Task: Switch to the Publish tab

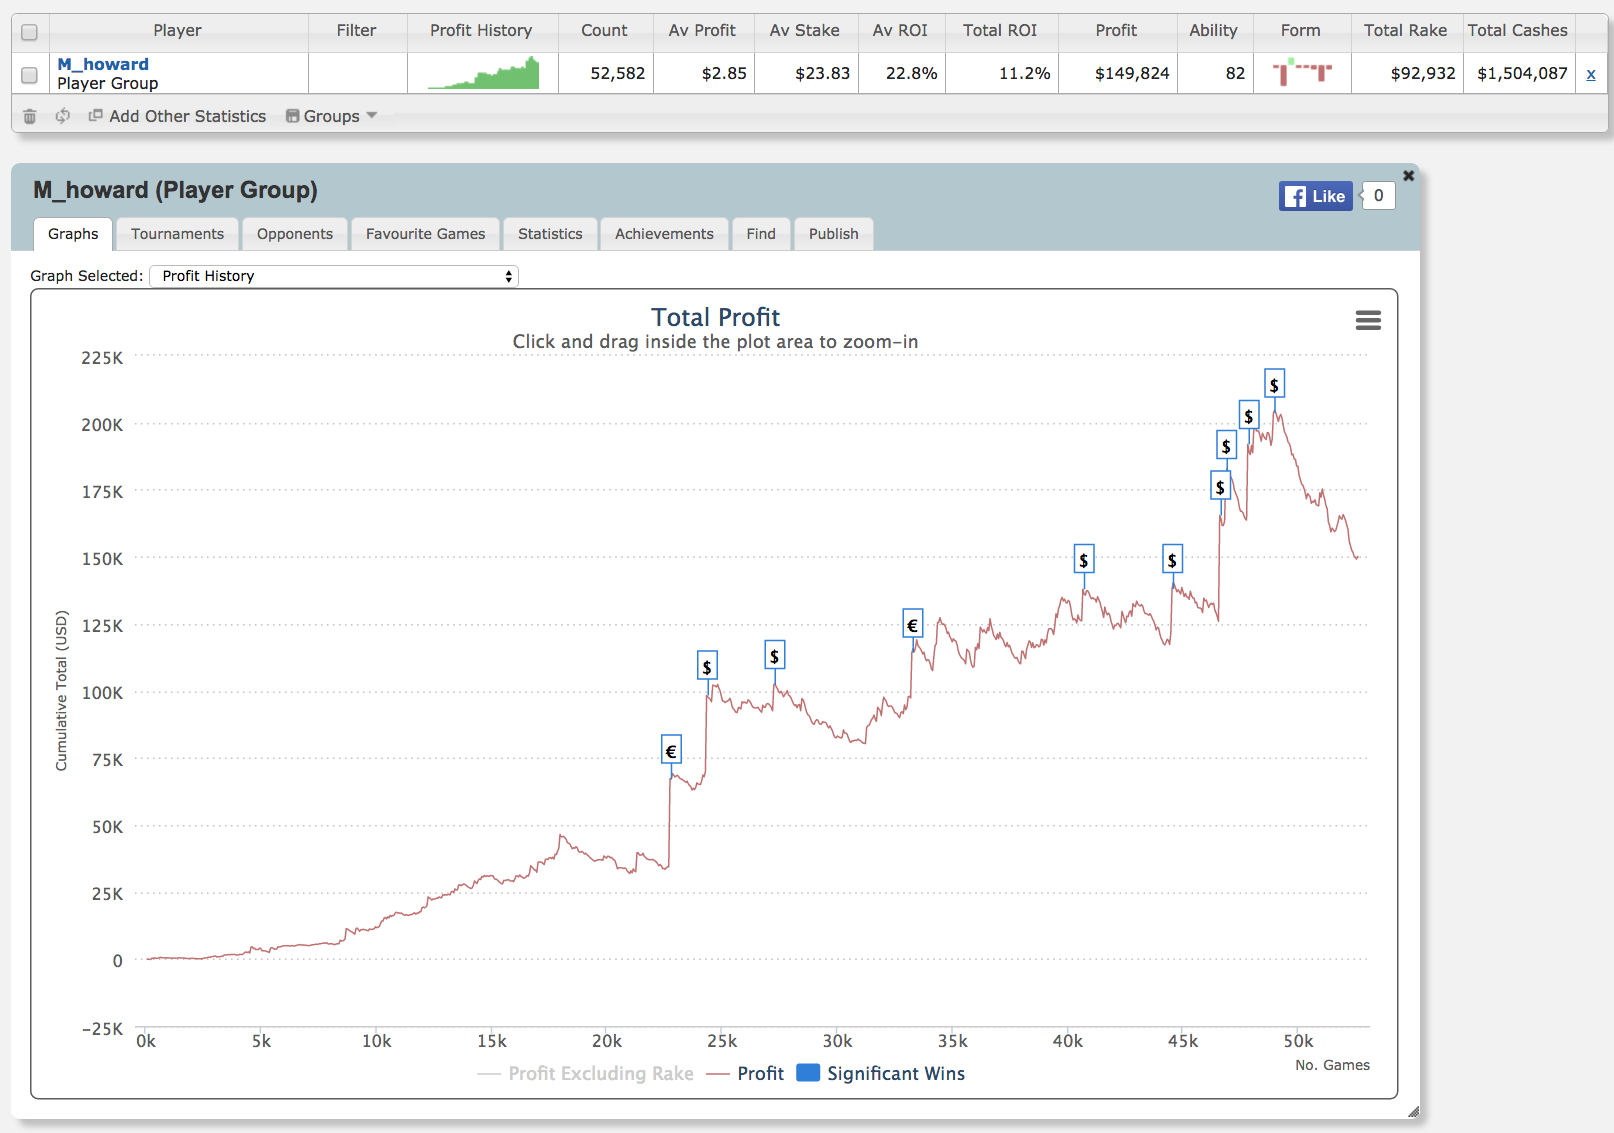Action: click(x=834, y=234)
